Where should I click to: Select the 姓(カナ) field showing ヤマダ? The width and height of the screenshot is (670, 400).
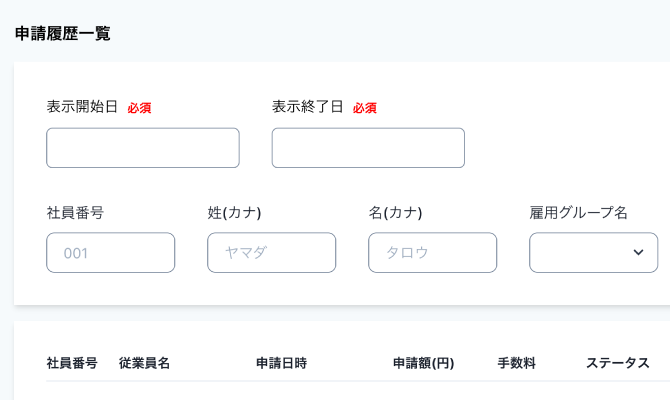tap(271, 253)
